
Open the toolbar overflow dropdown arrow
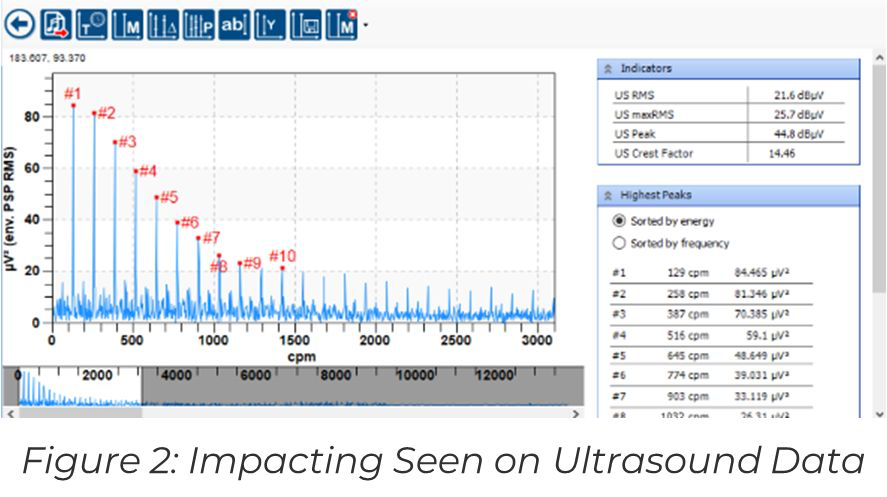point(365,25)
